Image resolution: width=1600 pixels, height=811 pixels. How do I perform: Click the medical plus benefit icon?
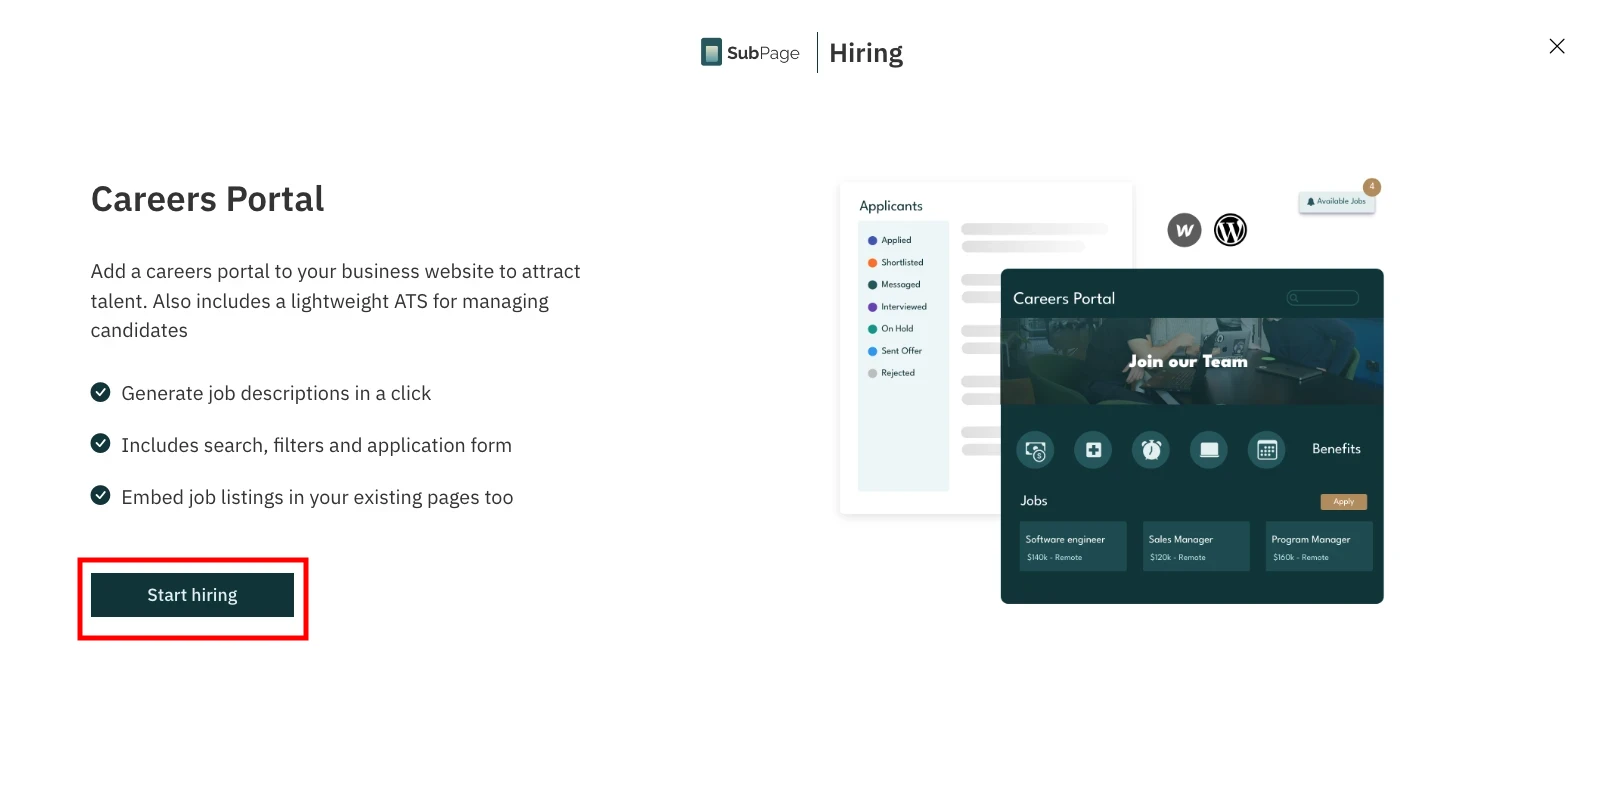coord(1093,450)
